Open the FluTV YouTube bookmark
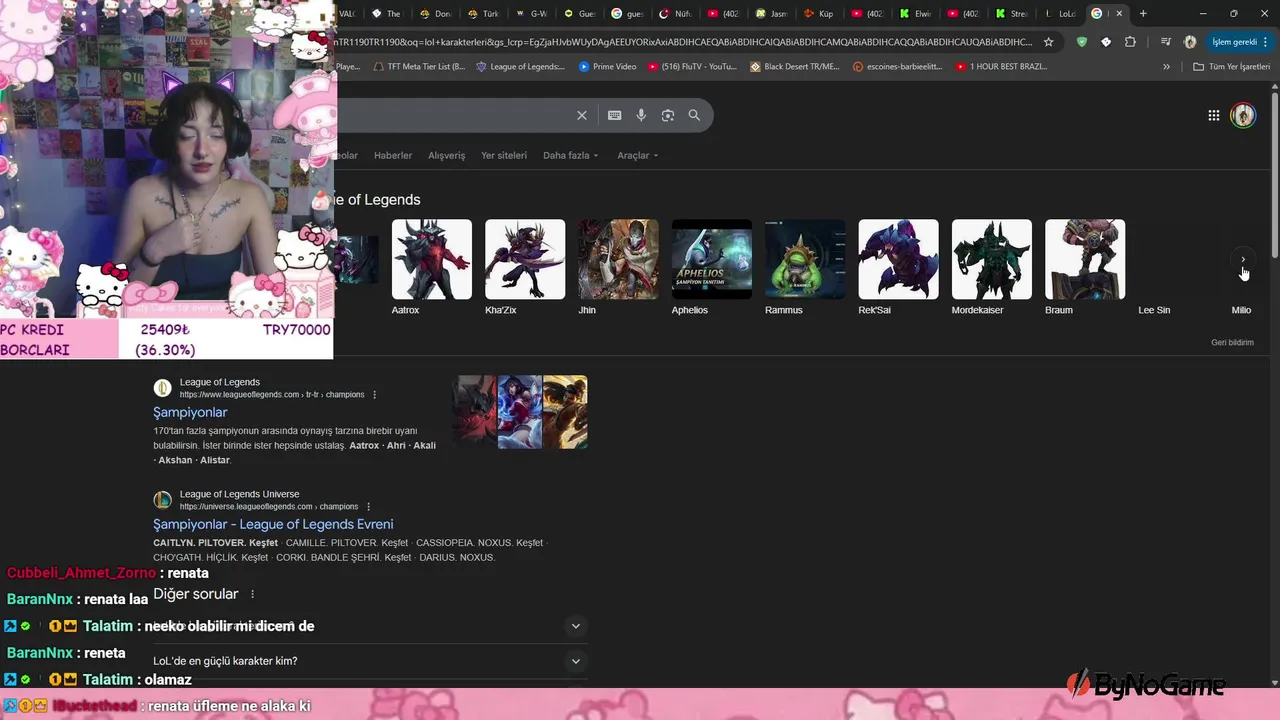1280x720 pixels. [692, 67]
